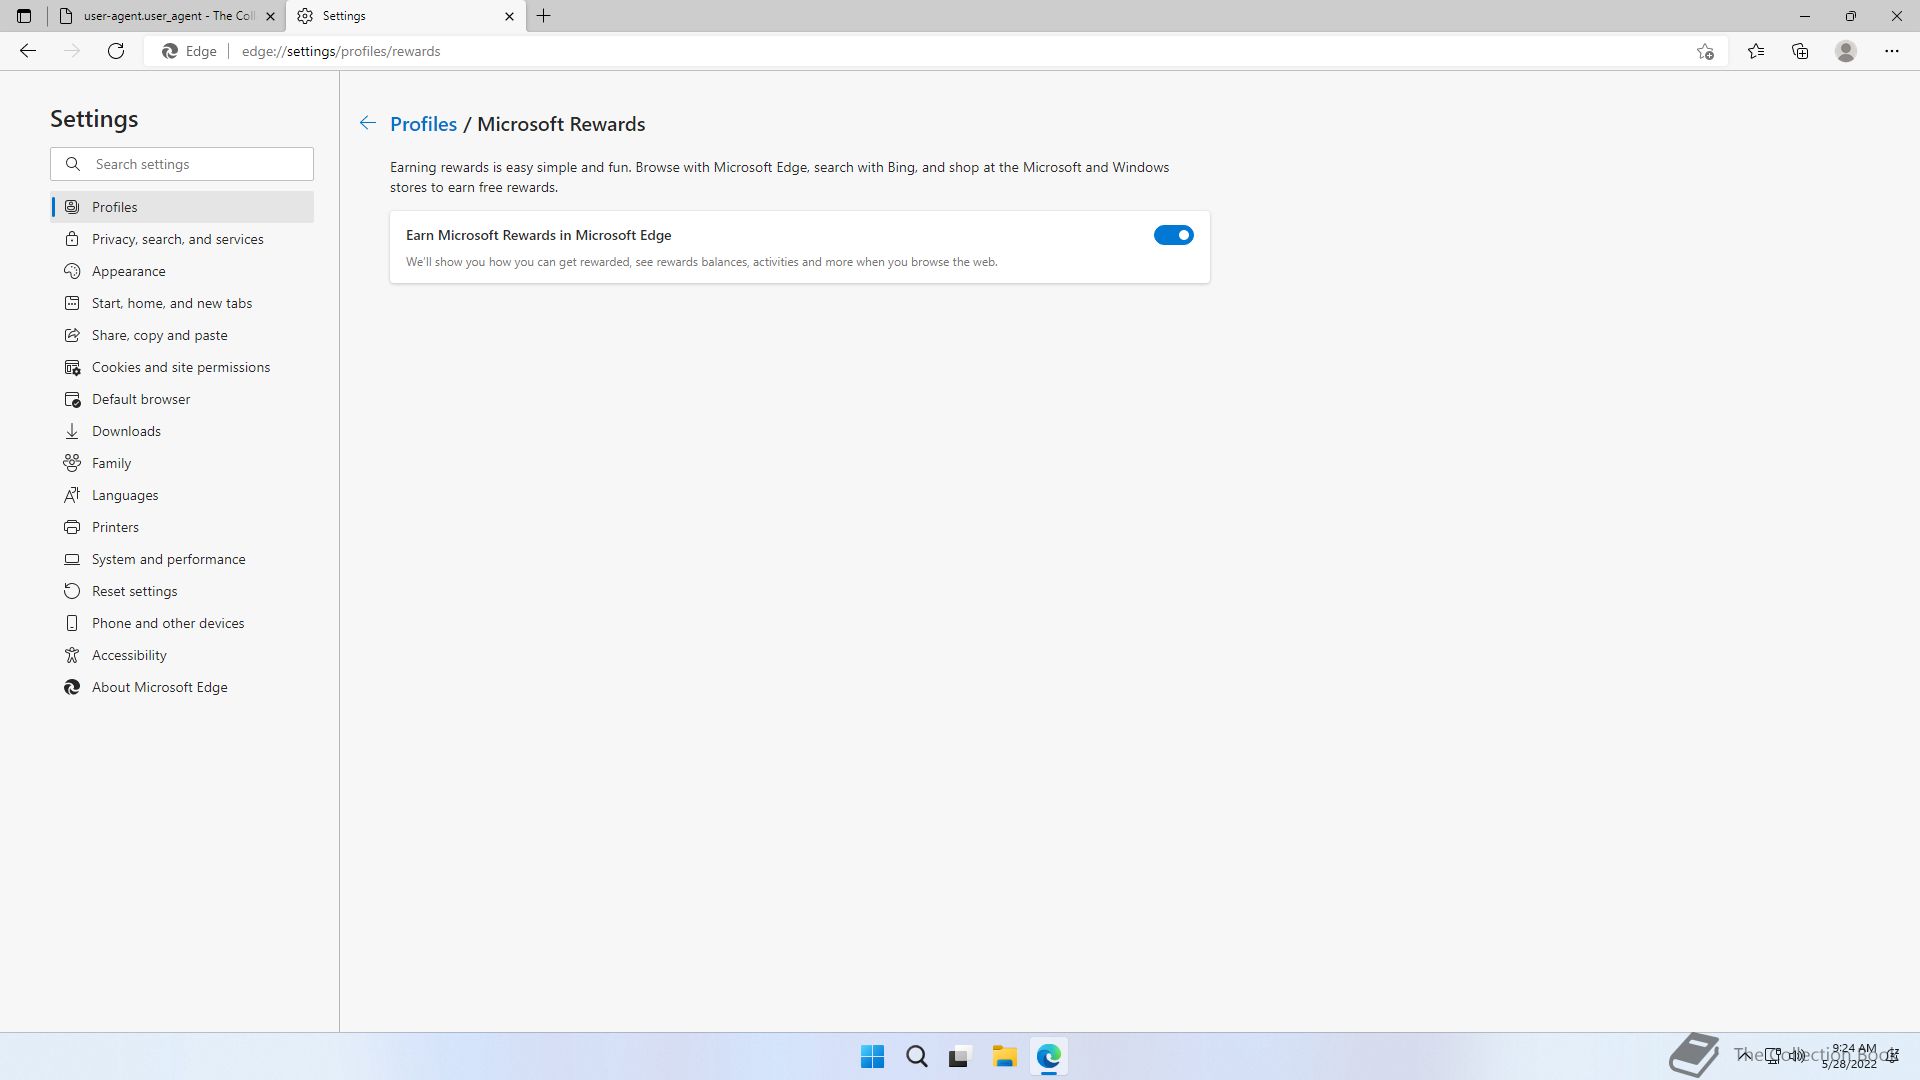This screenshot has height=1080, width=1920.
Task: Open a new tab with plus button
Action: 544,16
